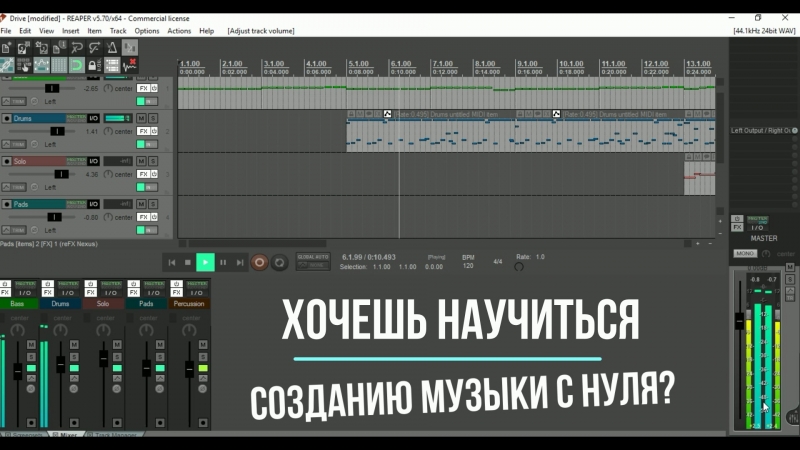
Task: Click the arrange view horizontal scrollbar
Action: pos(258,244)
